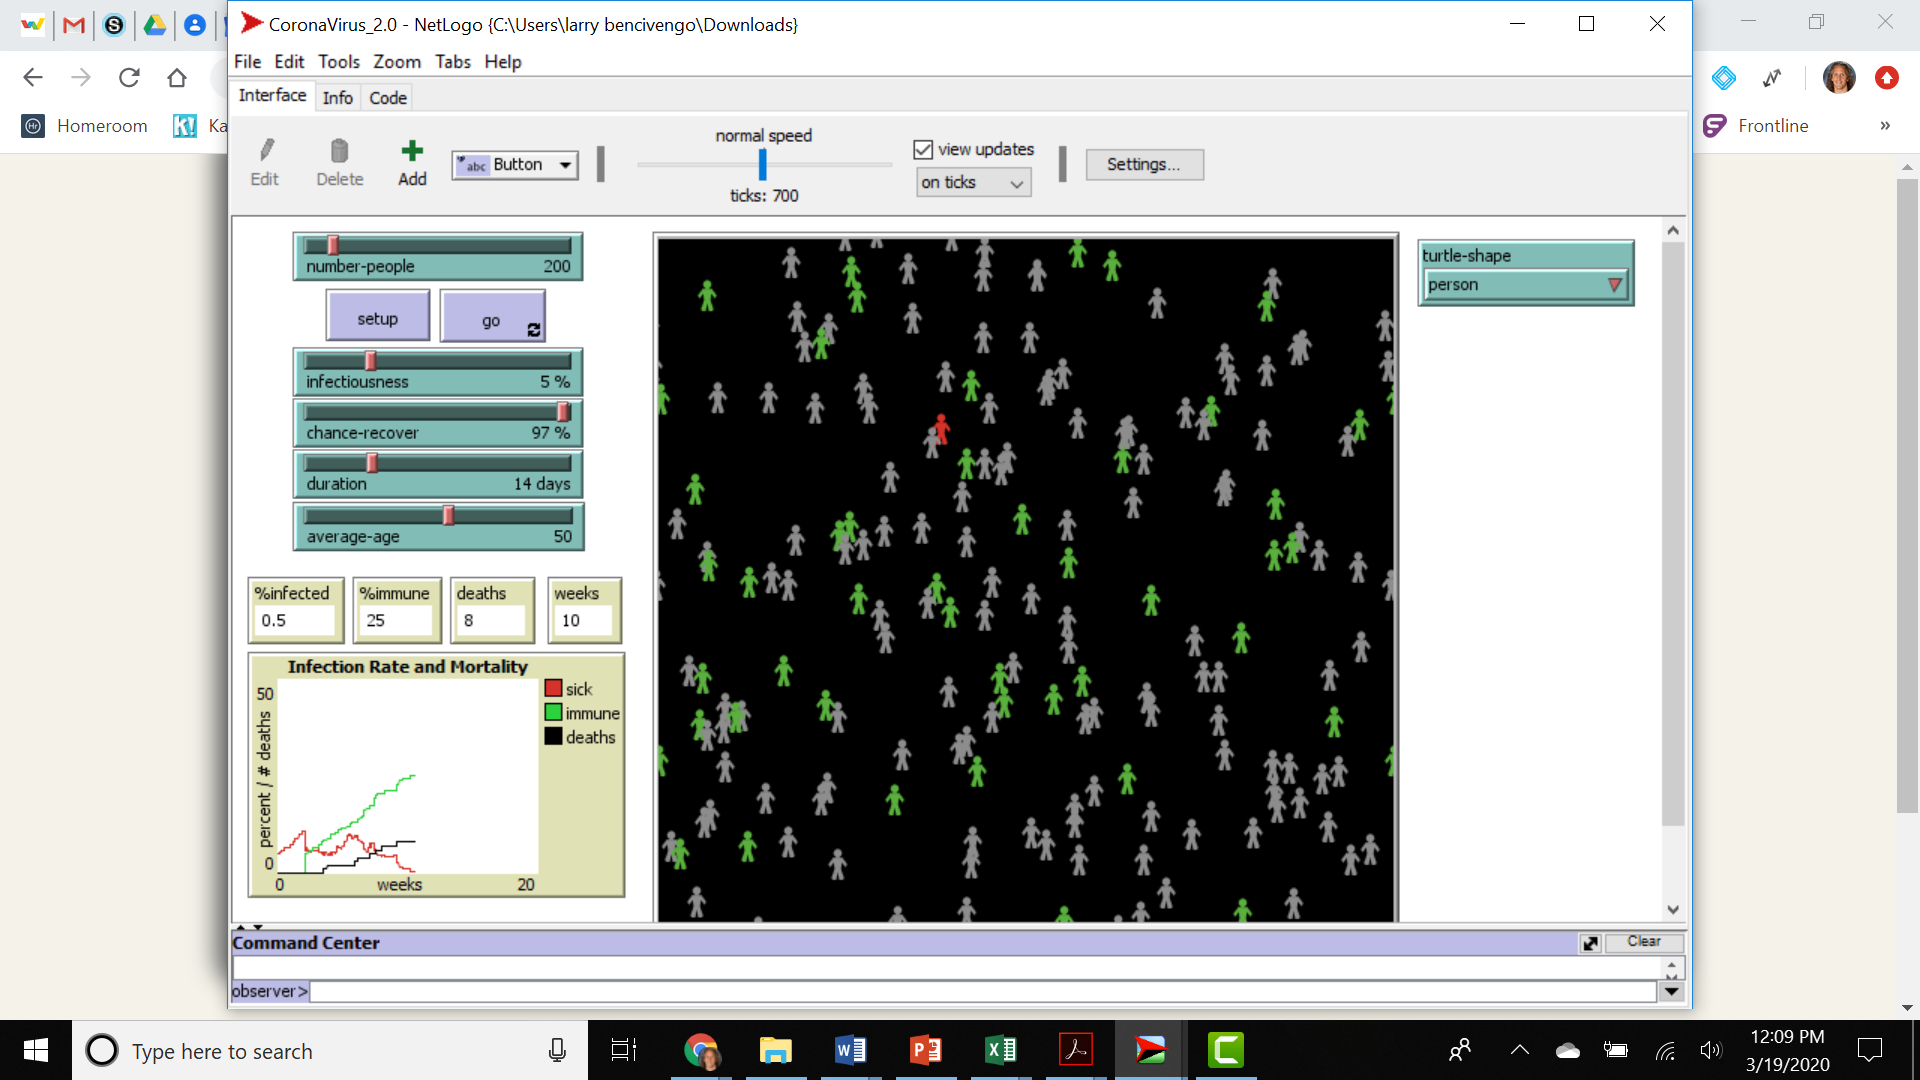Open the Settings dialog
The image size is (1920, 1080).
[1144, 164]
